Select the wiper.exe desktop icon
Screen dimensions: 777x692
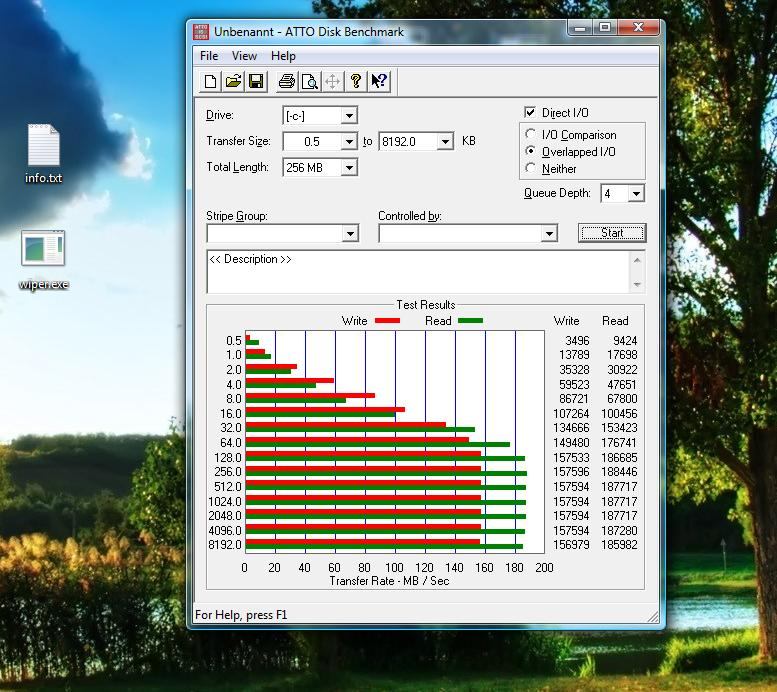point(43,260)
